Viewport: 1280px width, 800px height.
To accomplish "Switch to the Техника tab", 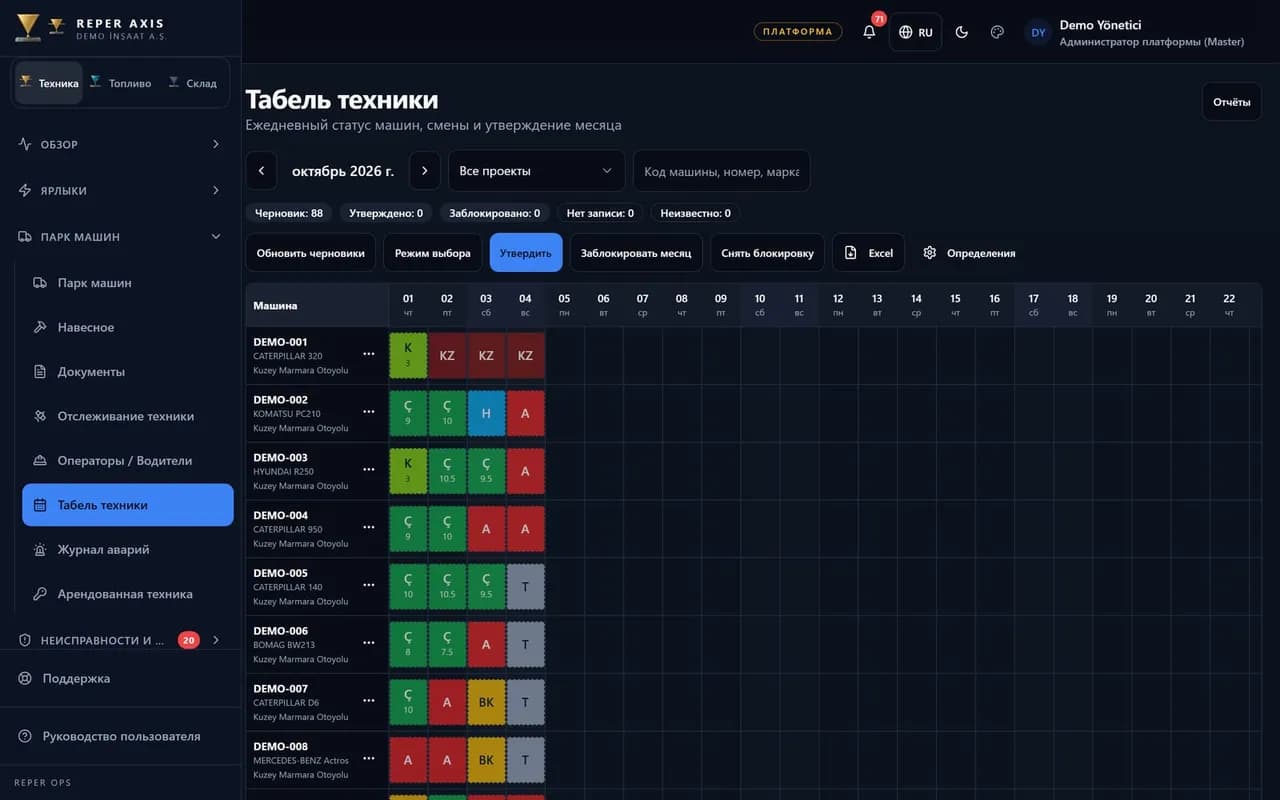I will click(49, 83).
